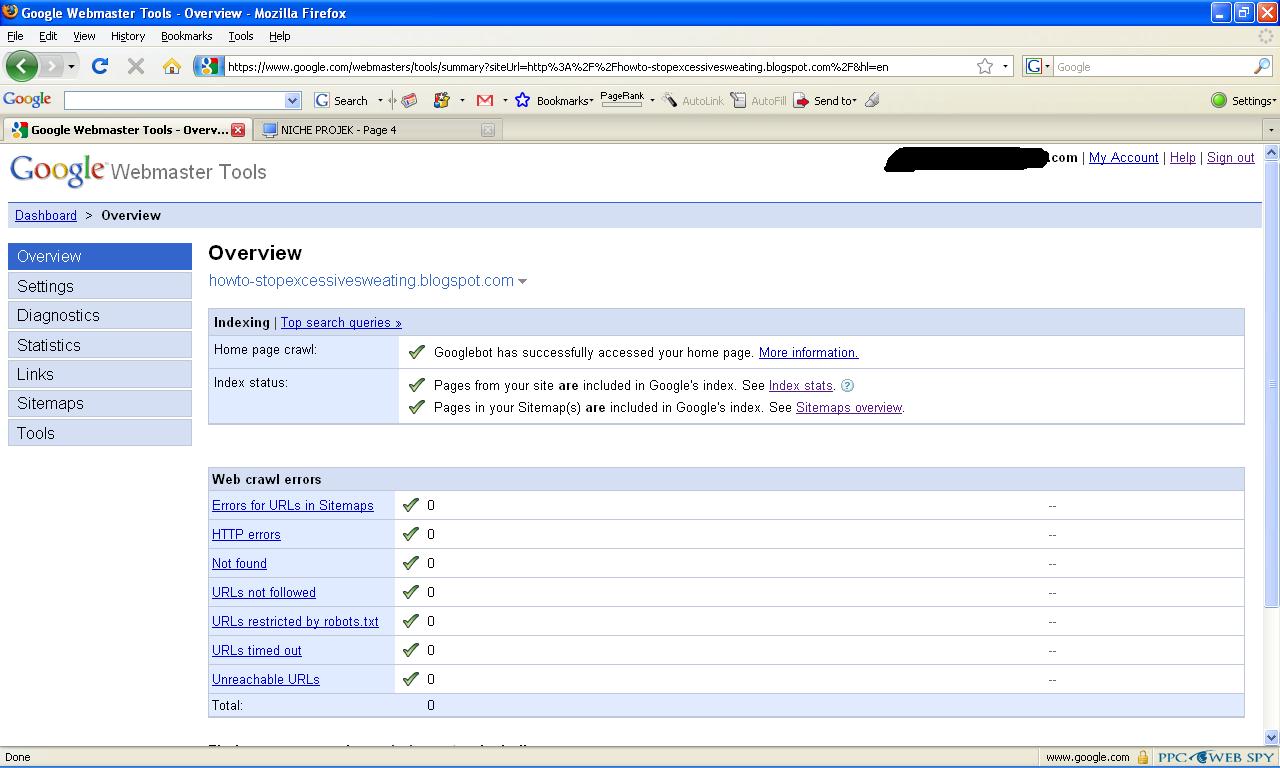Open Top search queries link
The image size is (1280, 768).
point(341,322)
